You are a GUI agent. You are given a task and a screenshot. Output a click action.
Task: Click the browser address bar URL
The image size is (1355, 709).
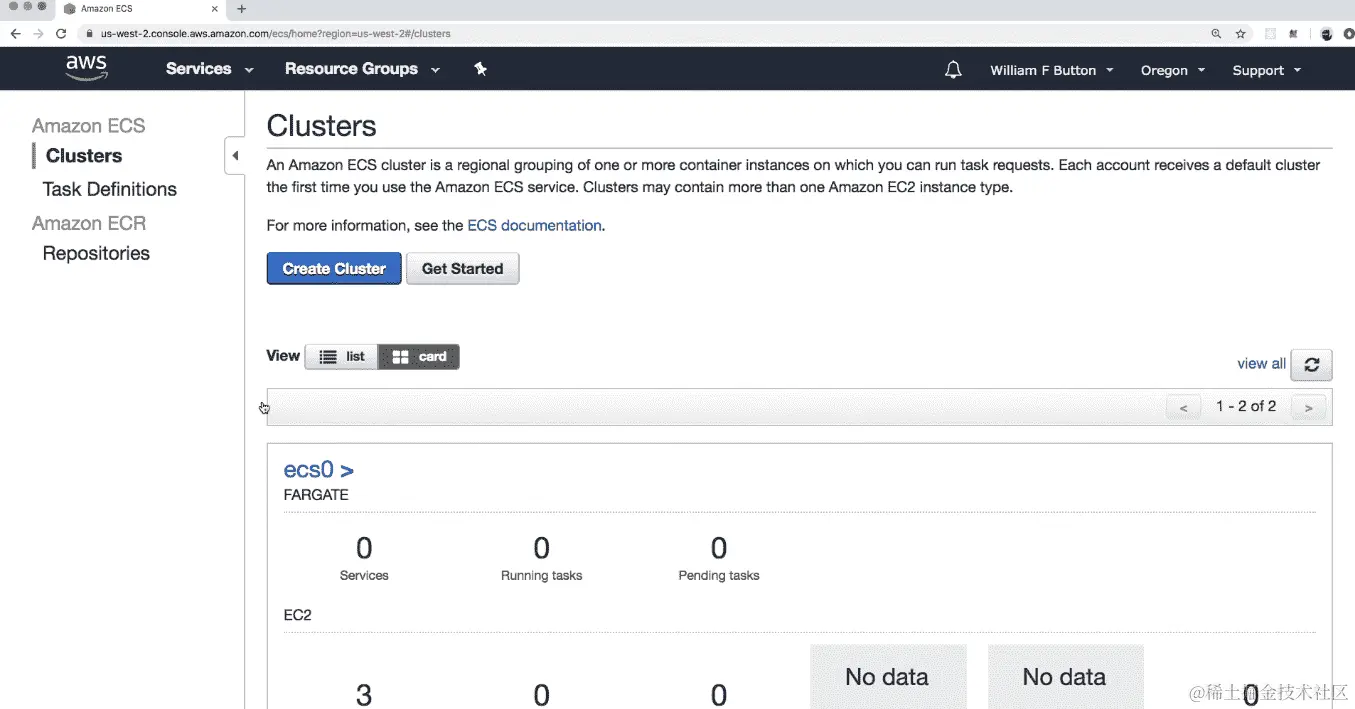(275, 33)
